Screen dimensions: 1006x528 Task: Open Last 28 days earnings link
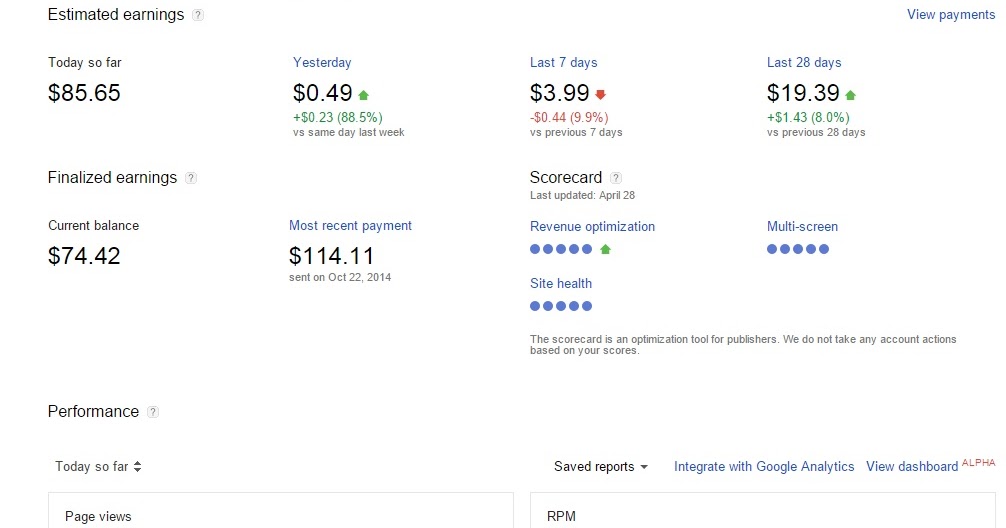pyautogui.click(x=804, y=63)
